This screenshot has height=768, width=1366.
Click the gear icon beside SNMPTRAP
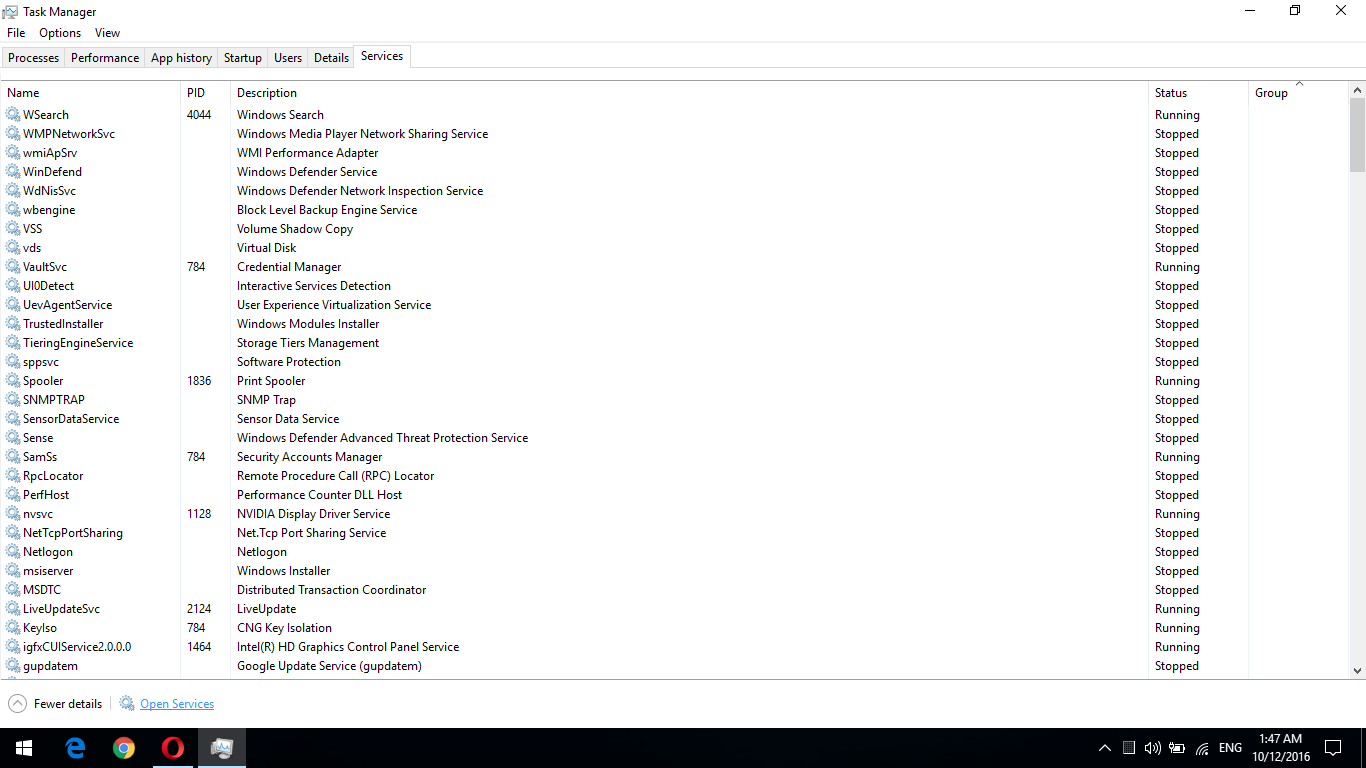(13, 400)
